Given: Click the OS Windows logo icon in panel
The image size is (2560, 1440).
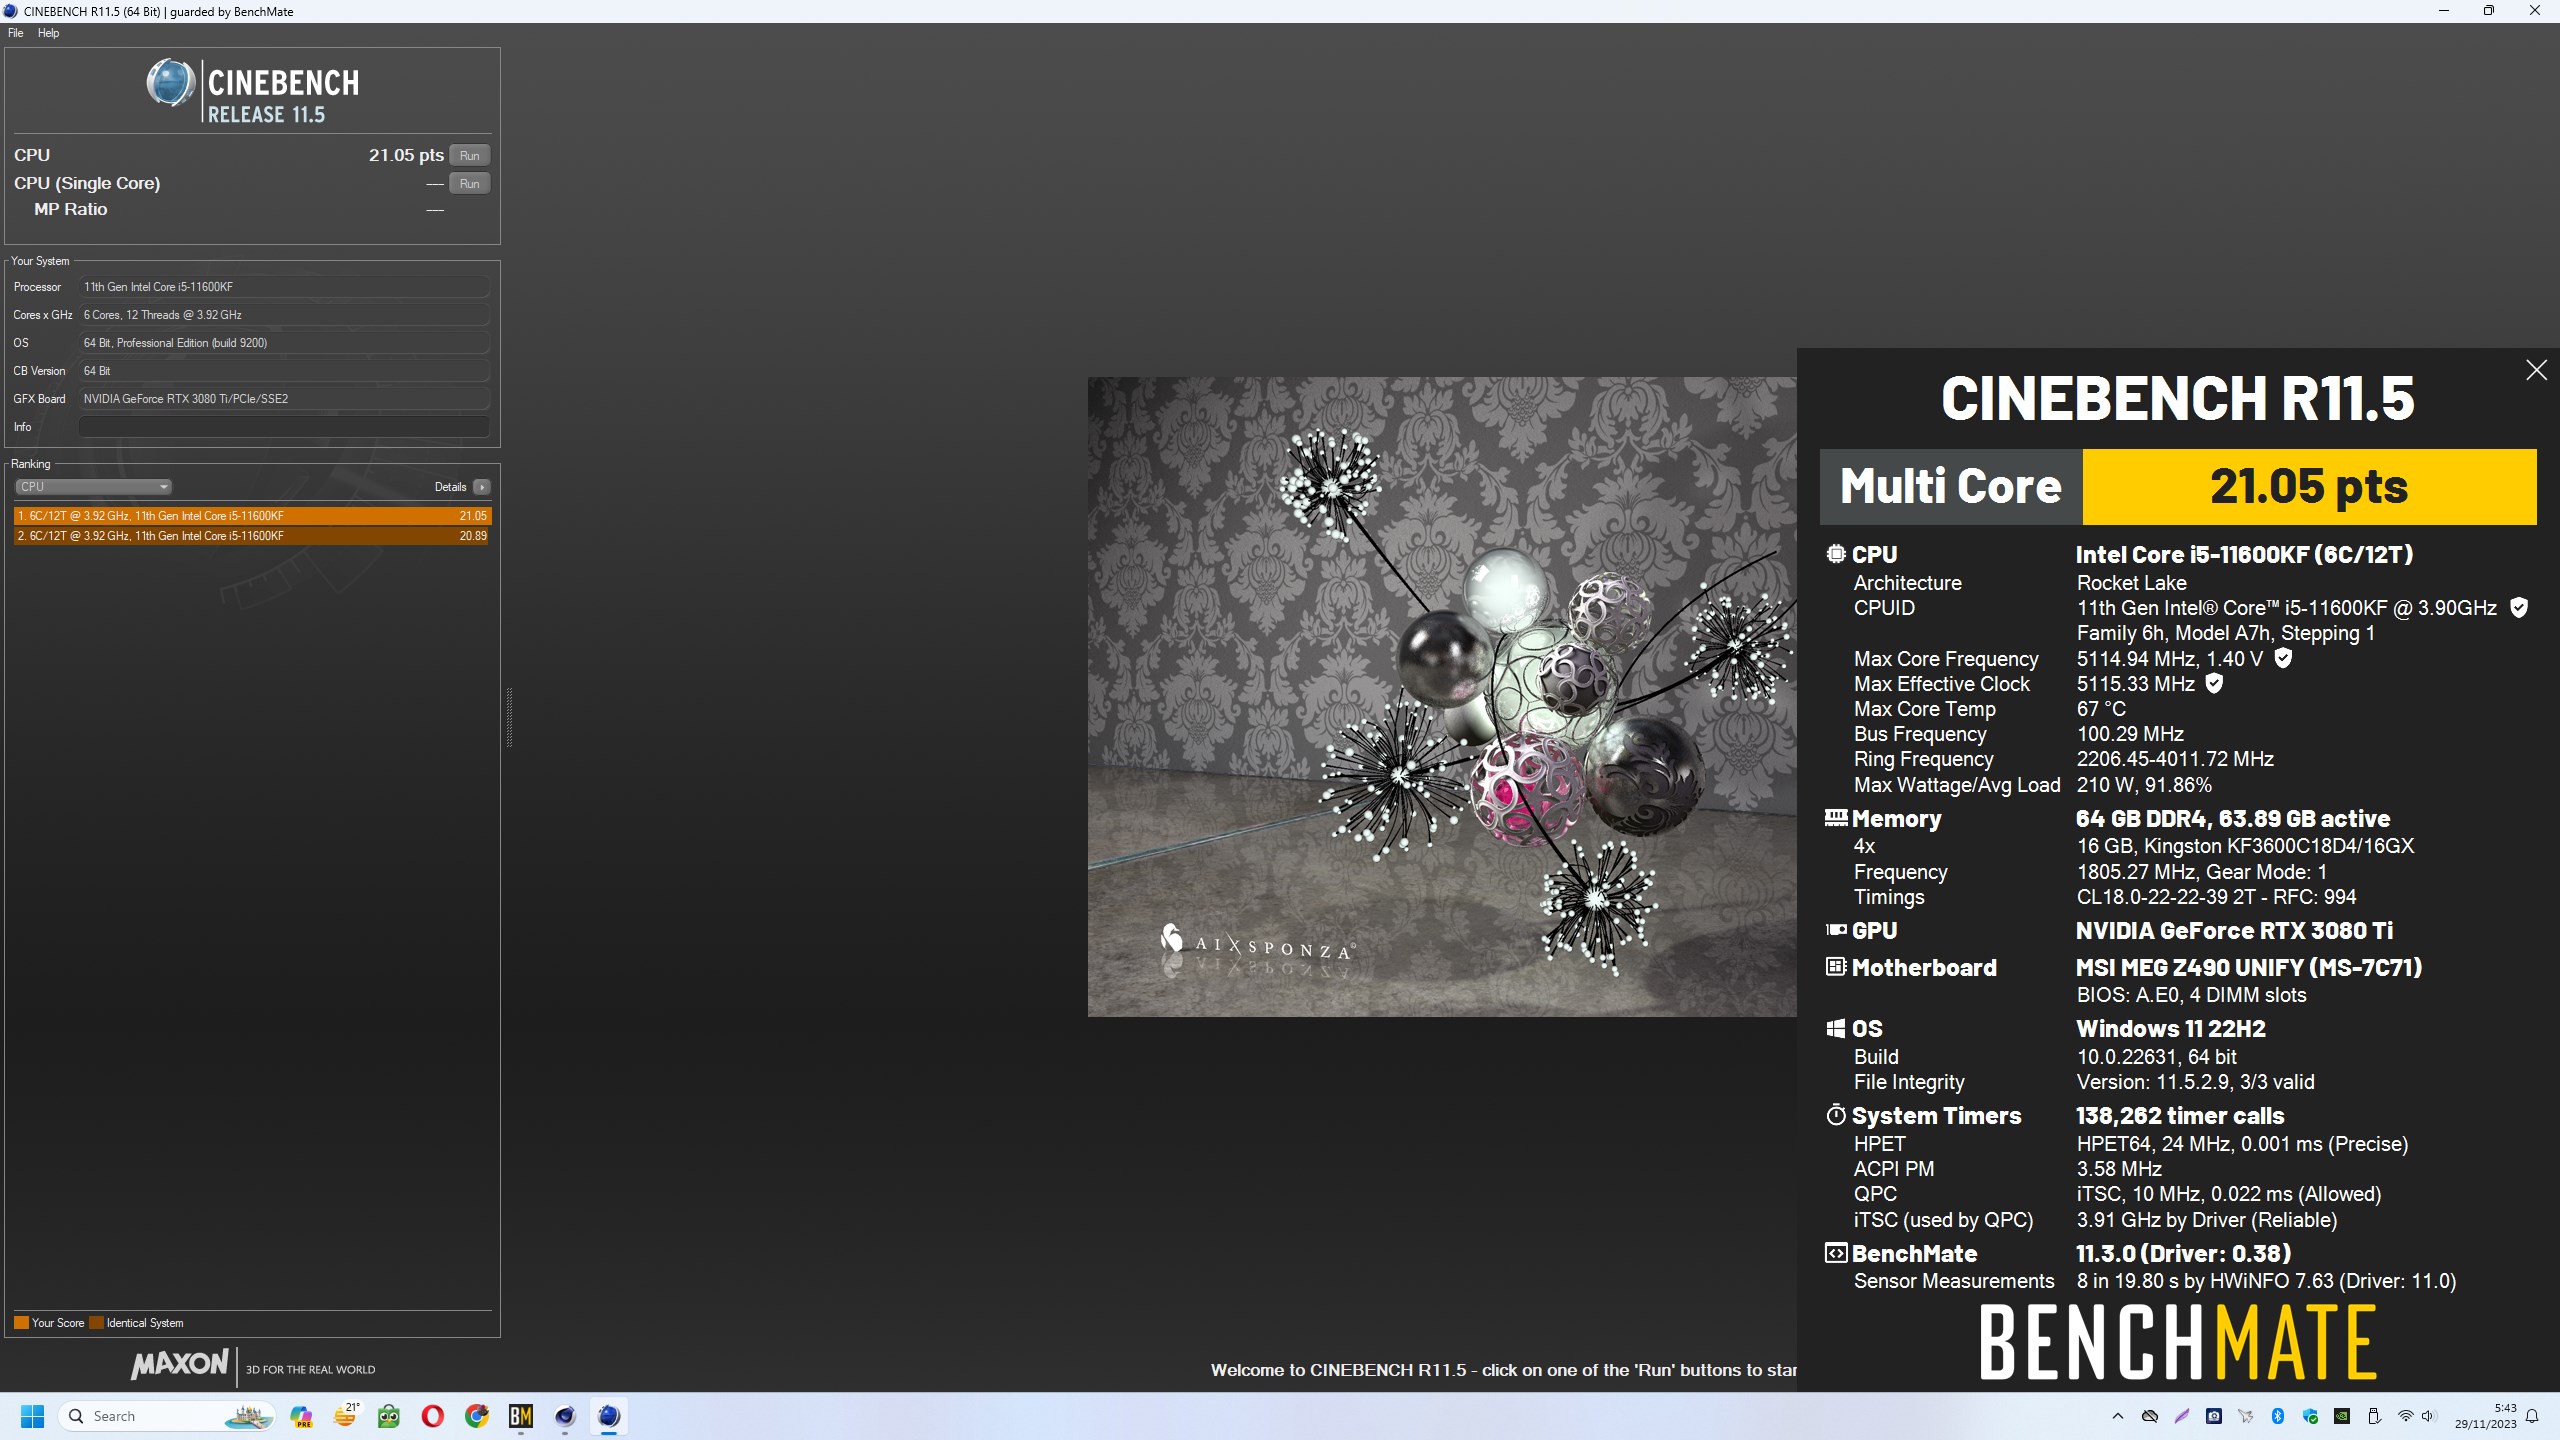Looking at the screenshot, I should click(1836, 1028).
